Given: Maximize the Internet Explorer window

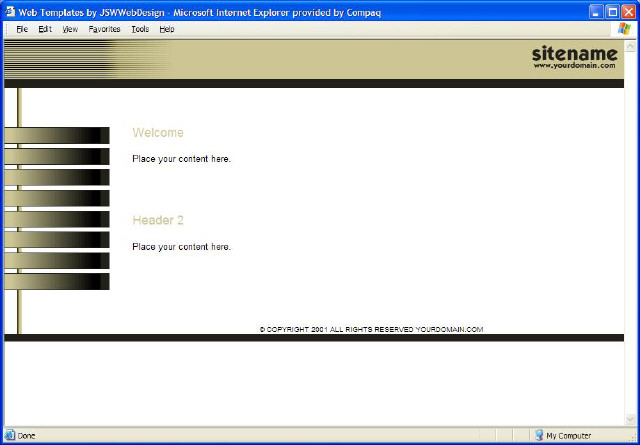Looking at the screenshot, I should pos(612,12).
